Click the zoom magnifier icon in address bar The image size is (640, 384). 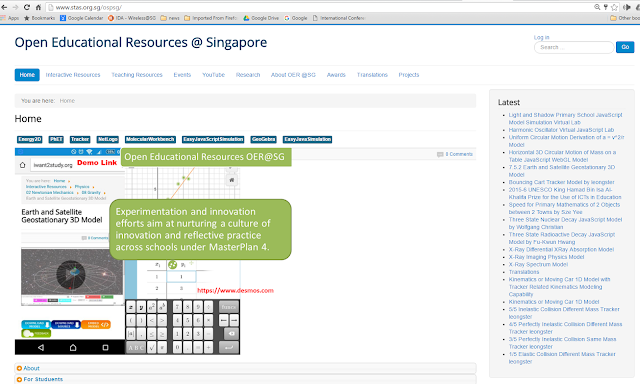597,7
